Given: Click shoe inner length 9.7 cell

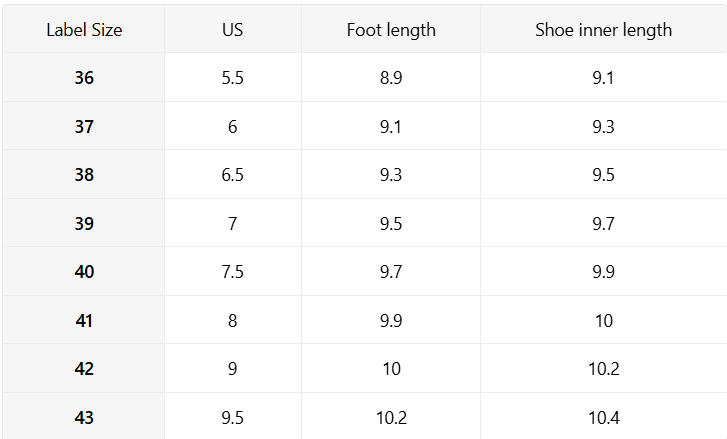Looking at the screenshot, I should coord(603,224).
